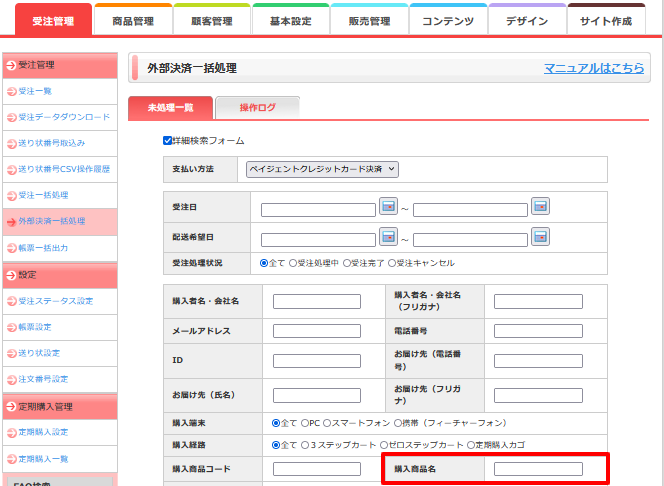Open the 操作ログ tab
The width and height of the screenshot is (664, 486).
257,108
